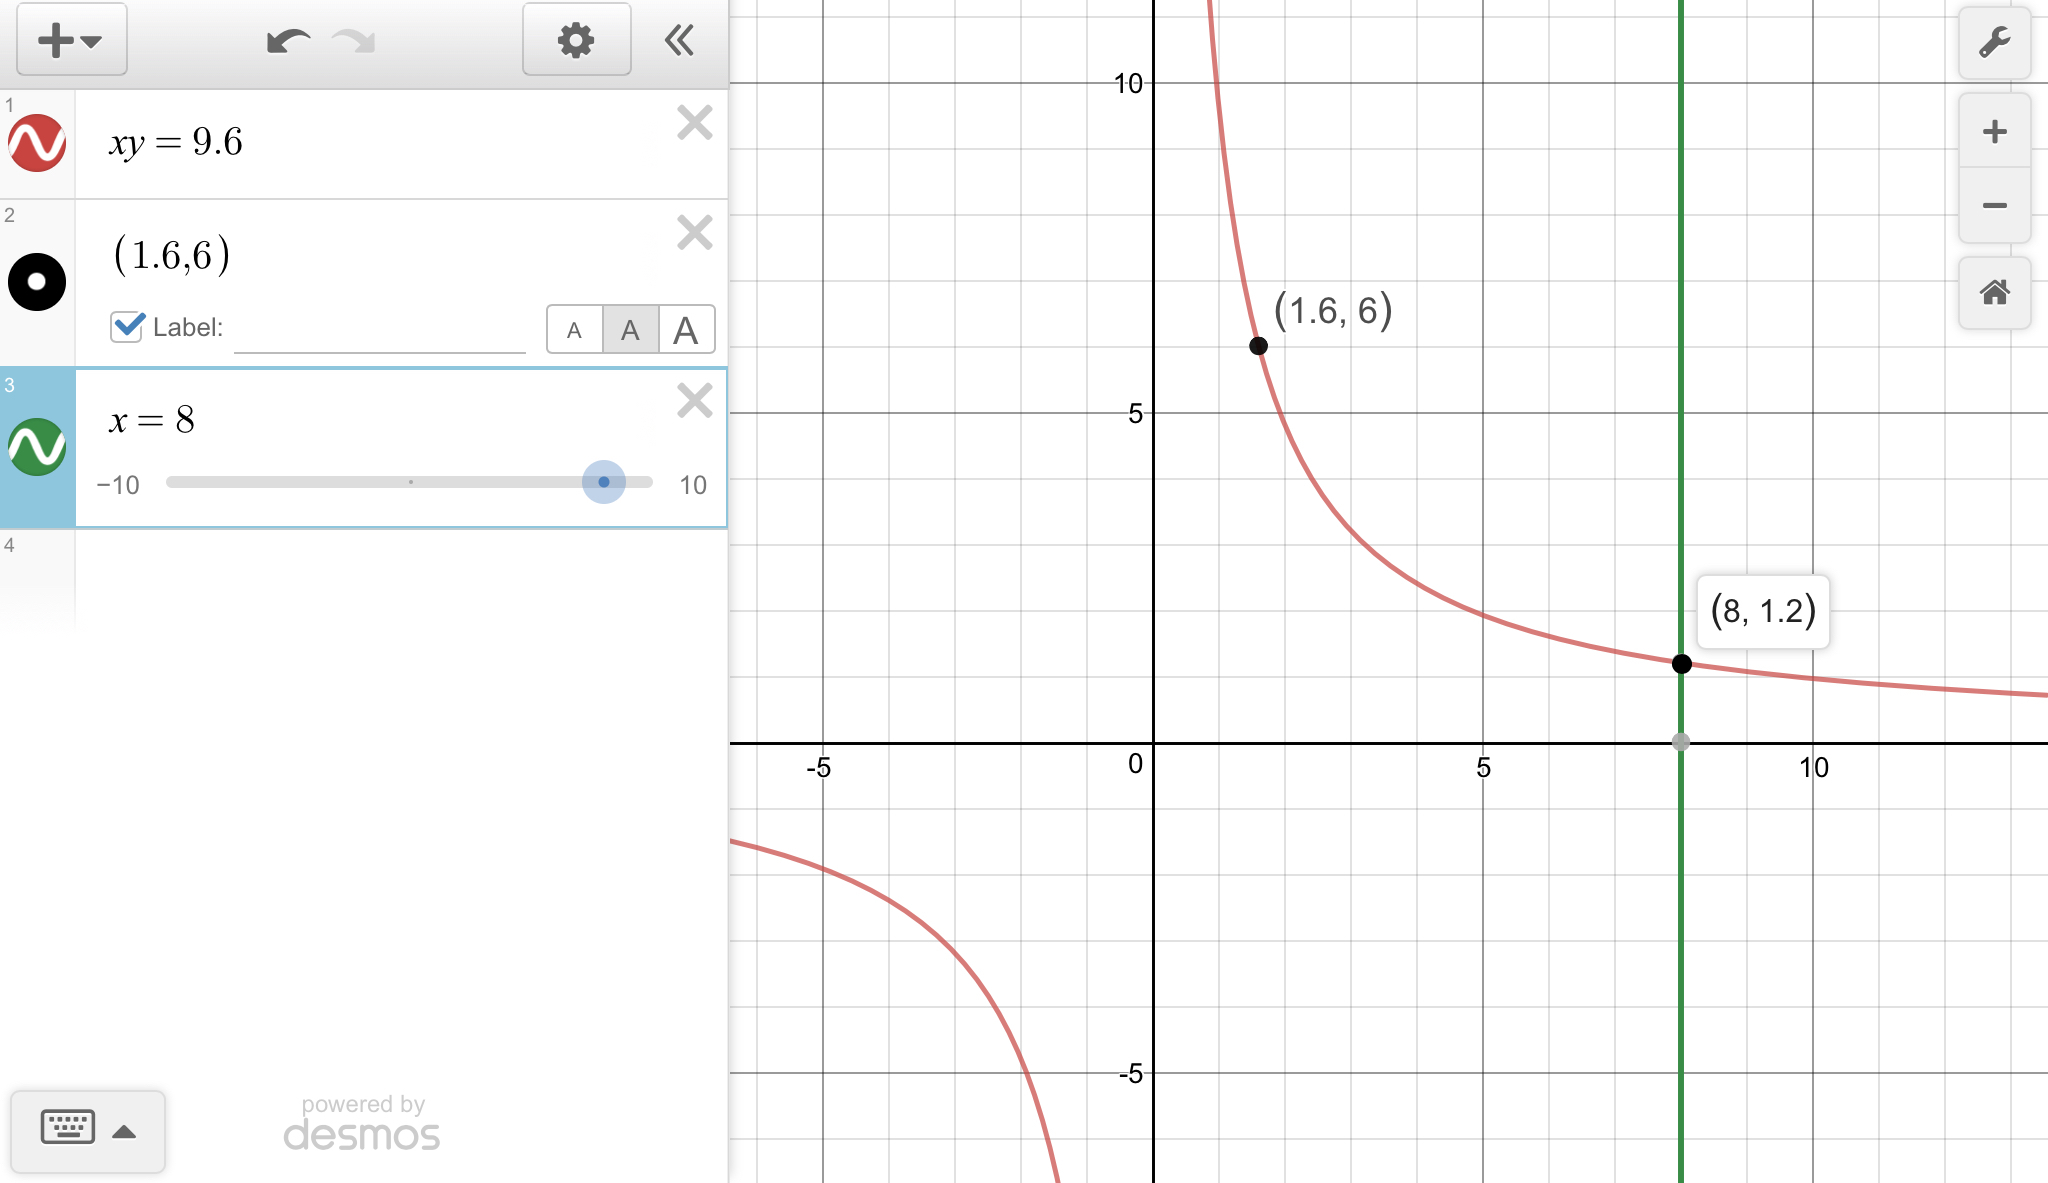Delete the xy = 9.6 expression
Screen dimensions: 2048x1183
pos(694,123)
